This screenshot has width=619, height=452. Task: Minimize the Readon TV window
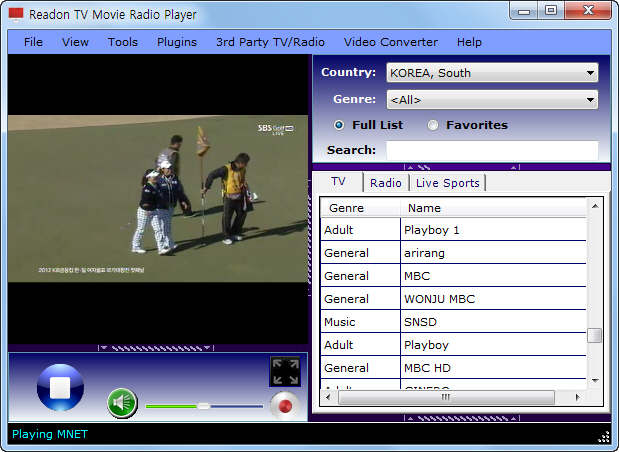[x=523, y=11]
